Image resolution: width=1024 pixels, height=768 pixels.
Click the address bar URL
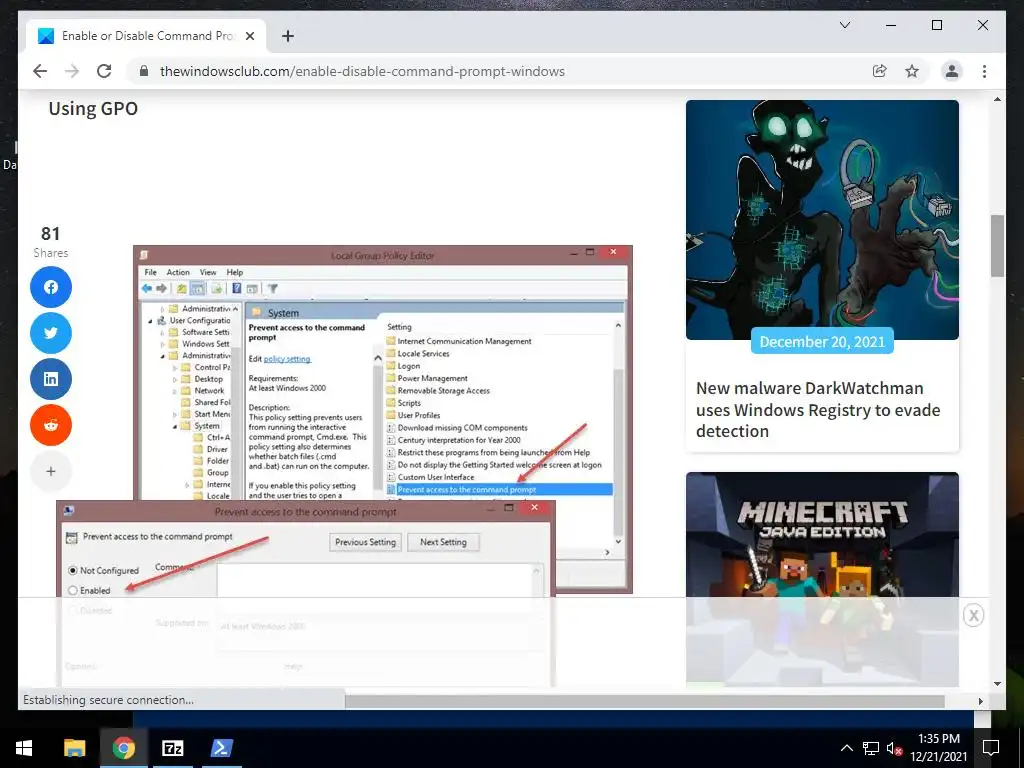362,71
